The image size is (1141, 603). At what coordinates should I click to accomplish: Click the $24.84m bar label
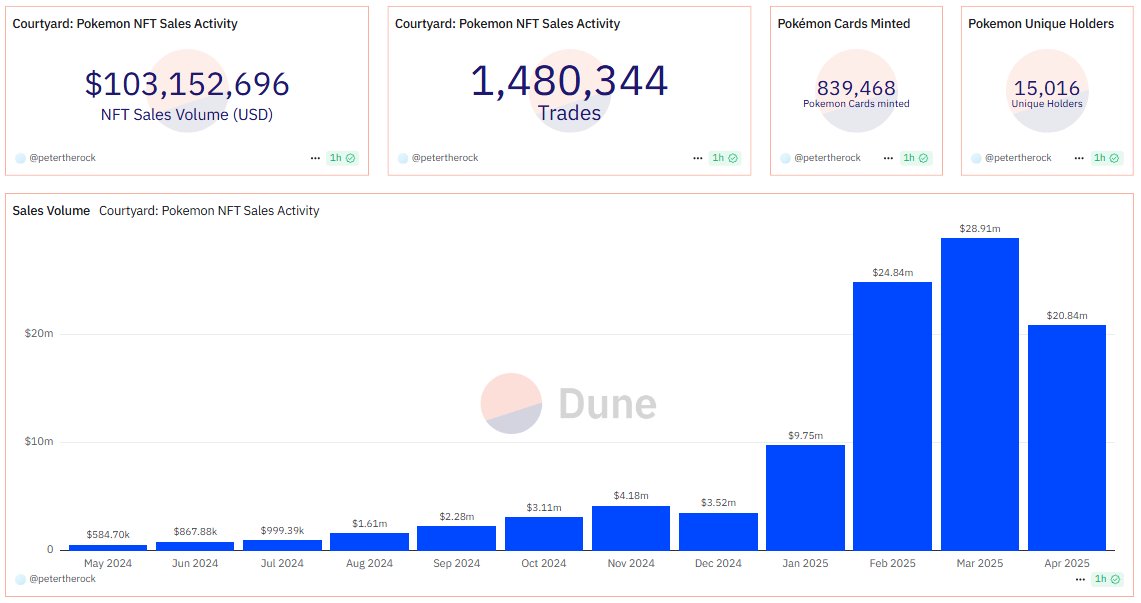(x=893, y=273)
